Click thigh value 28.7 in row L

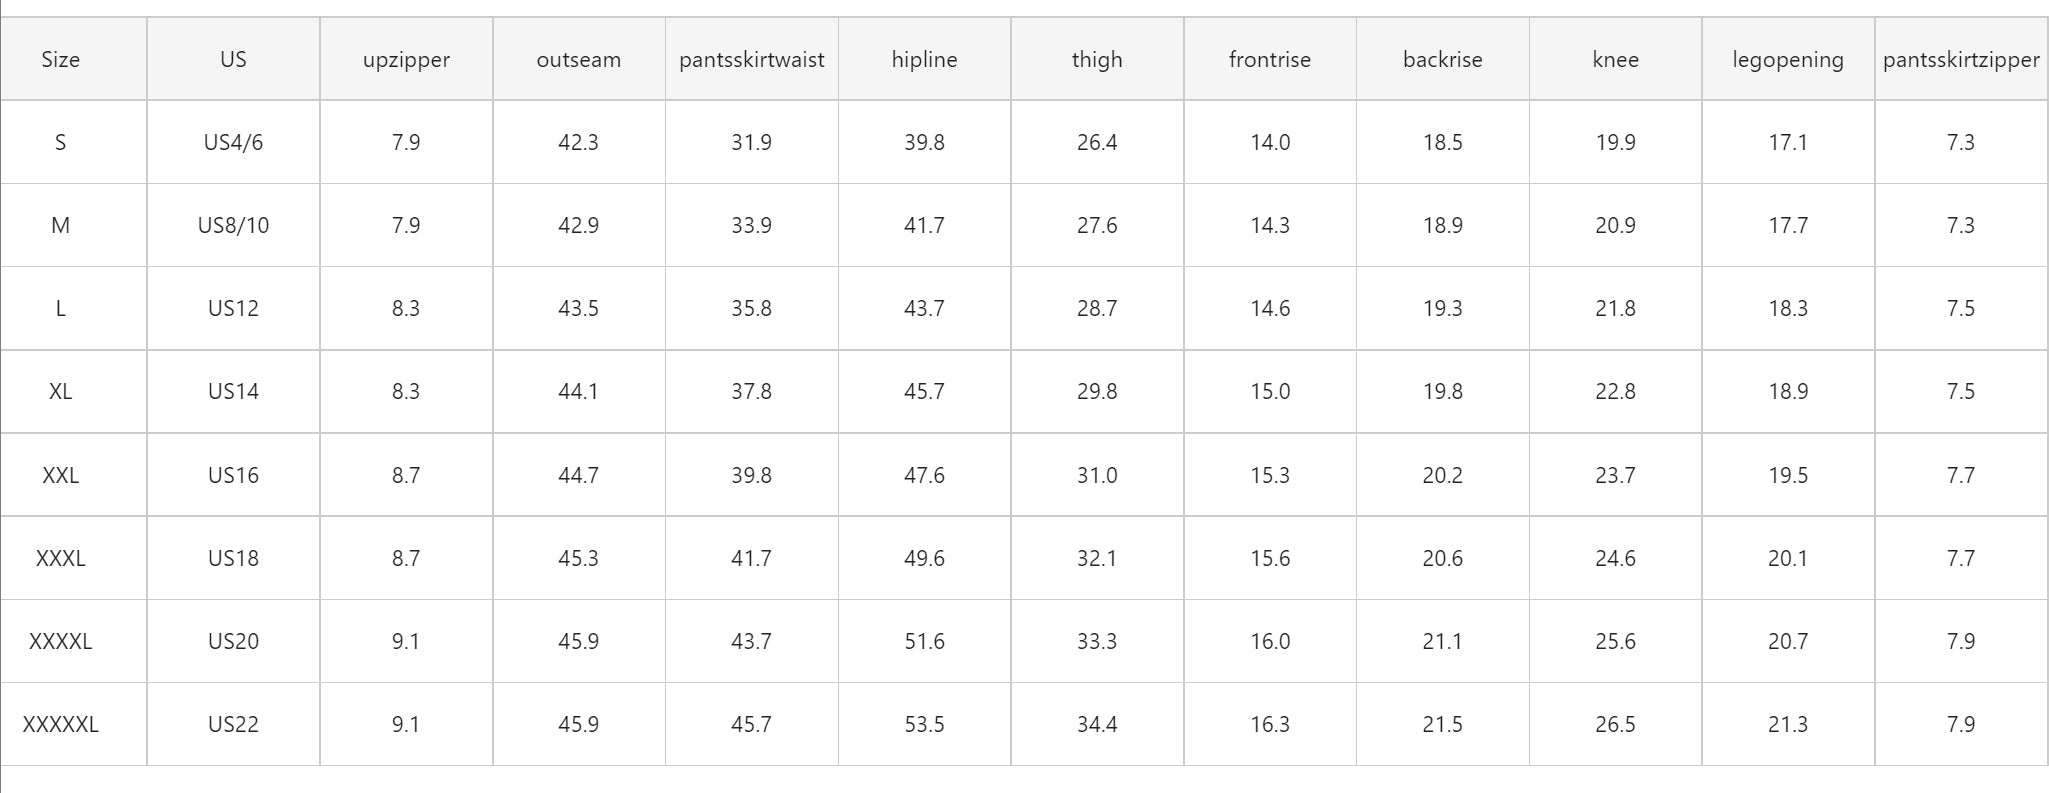point(1097,308)
